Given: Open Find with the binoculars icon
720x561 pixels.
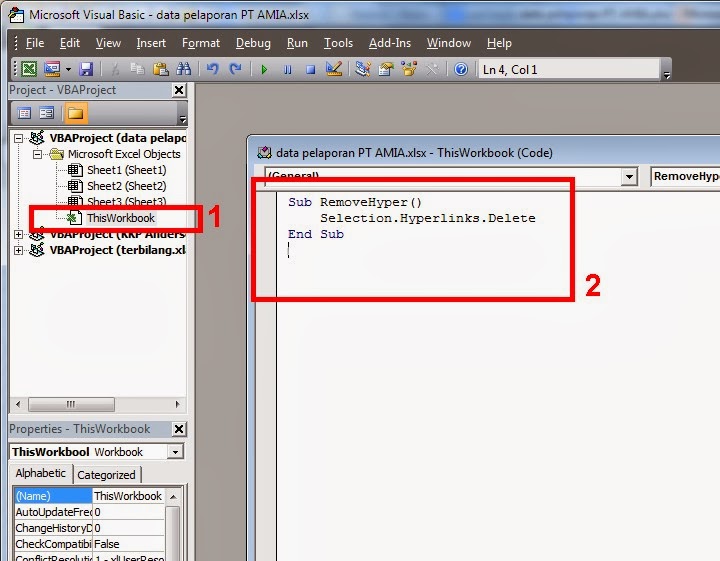Looking at the screenshot, I should click(183, 69).
